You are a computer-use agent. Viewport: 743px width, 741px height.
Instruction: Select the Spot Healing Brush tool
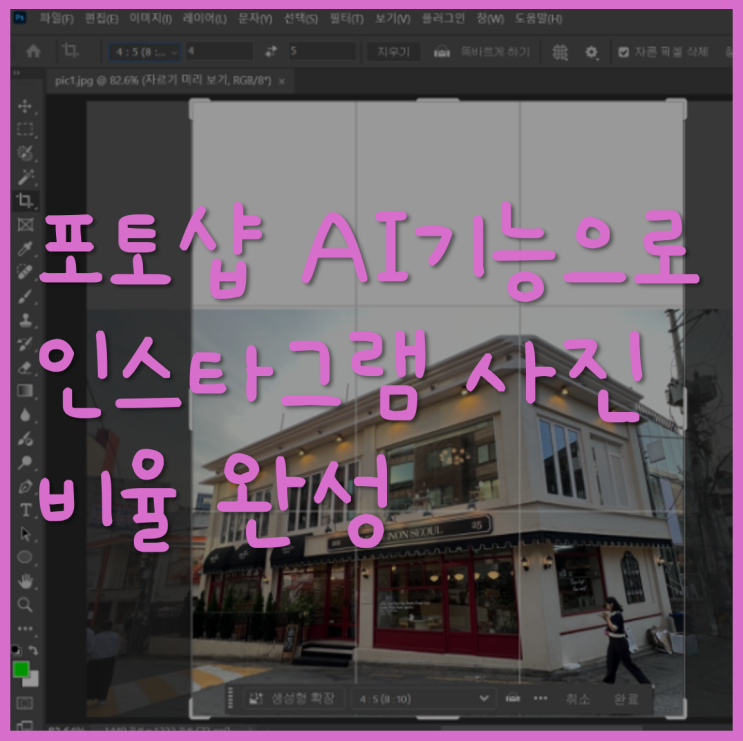(x=25, y=272)
